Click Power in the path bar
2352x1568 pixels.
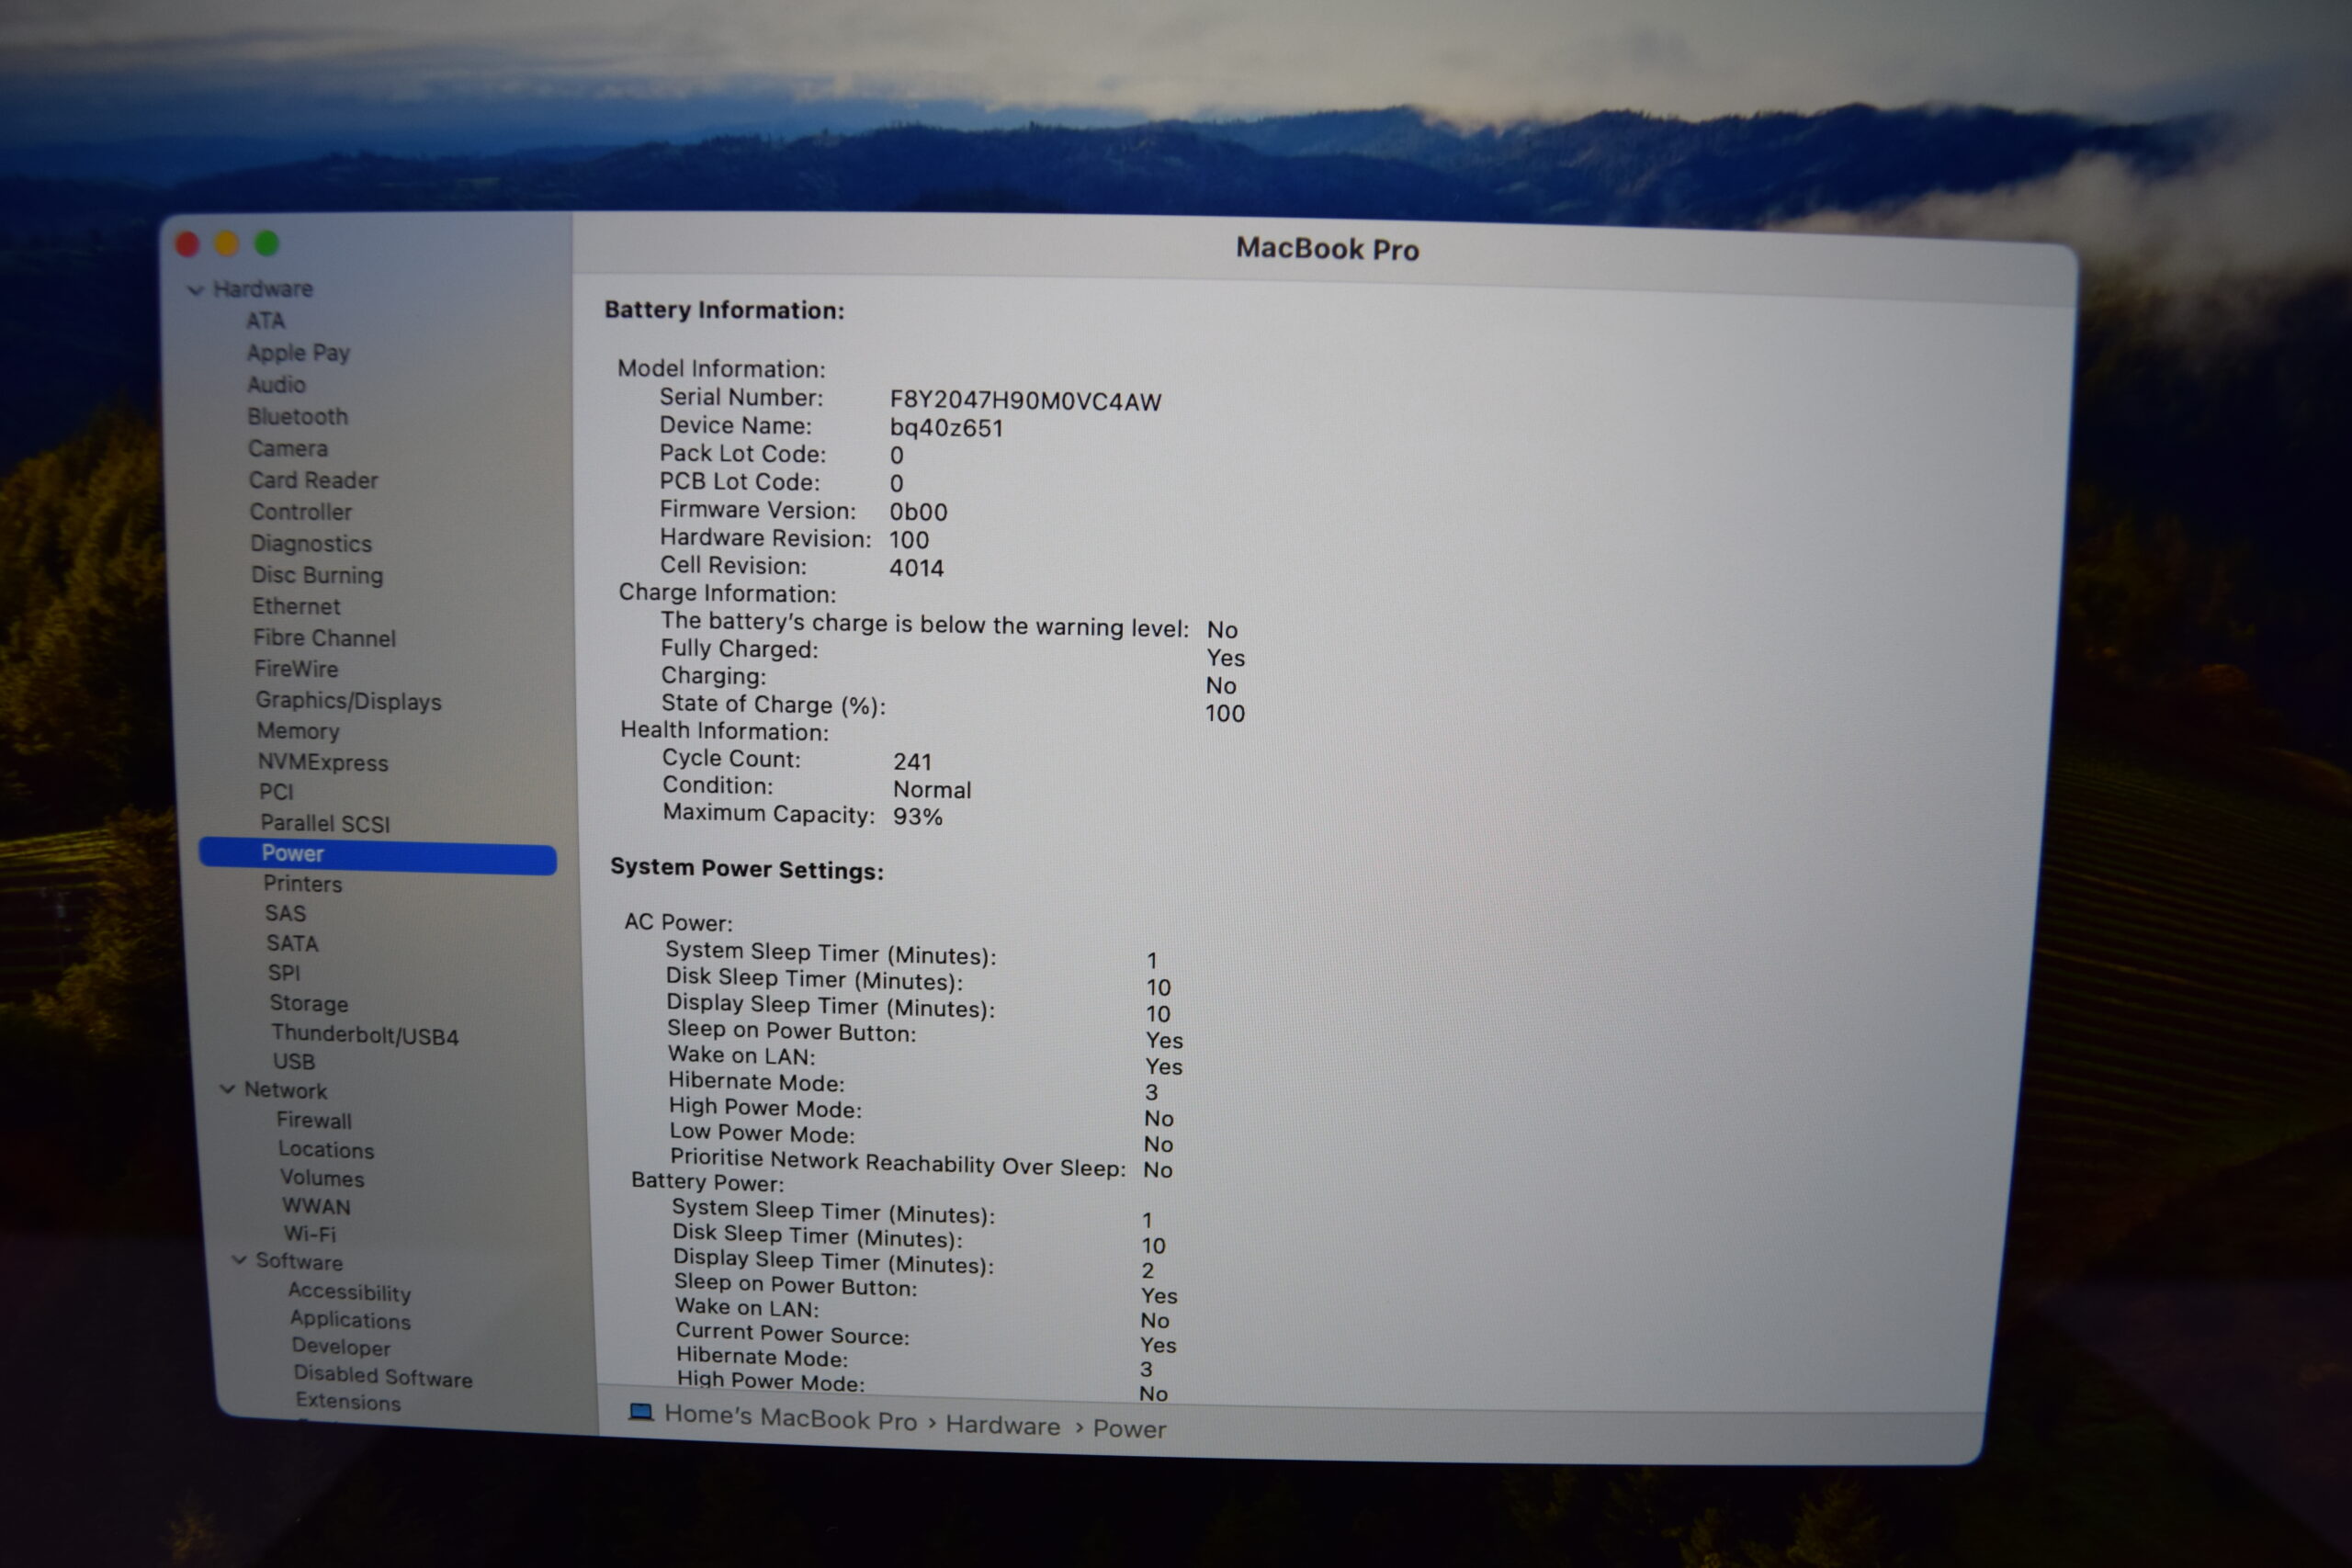(x=1129, y=1428)
